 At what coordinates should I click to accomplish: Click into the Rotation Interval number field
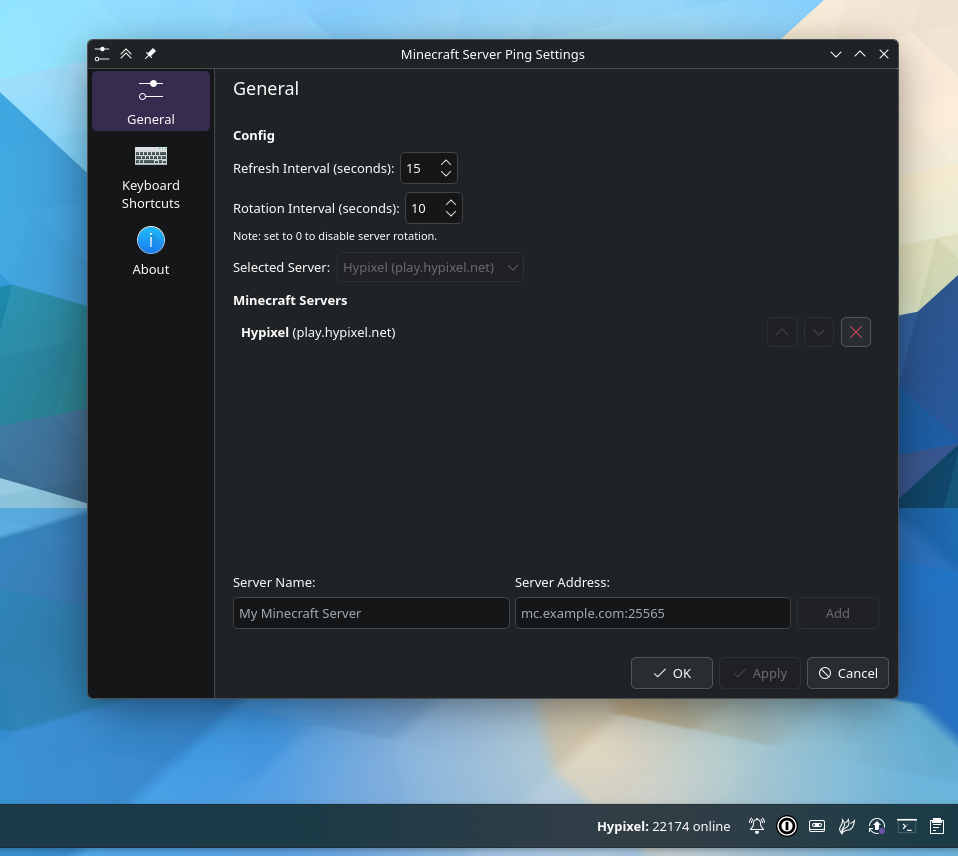pyautogui.click(x=425, y=208)
